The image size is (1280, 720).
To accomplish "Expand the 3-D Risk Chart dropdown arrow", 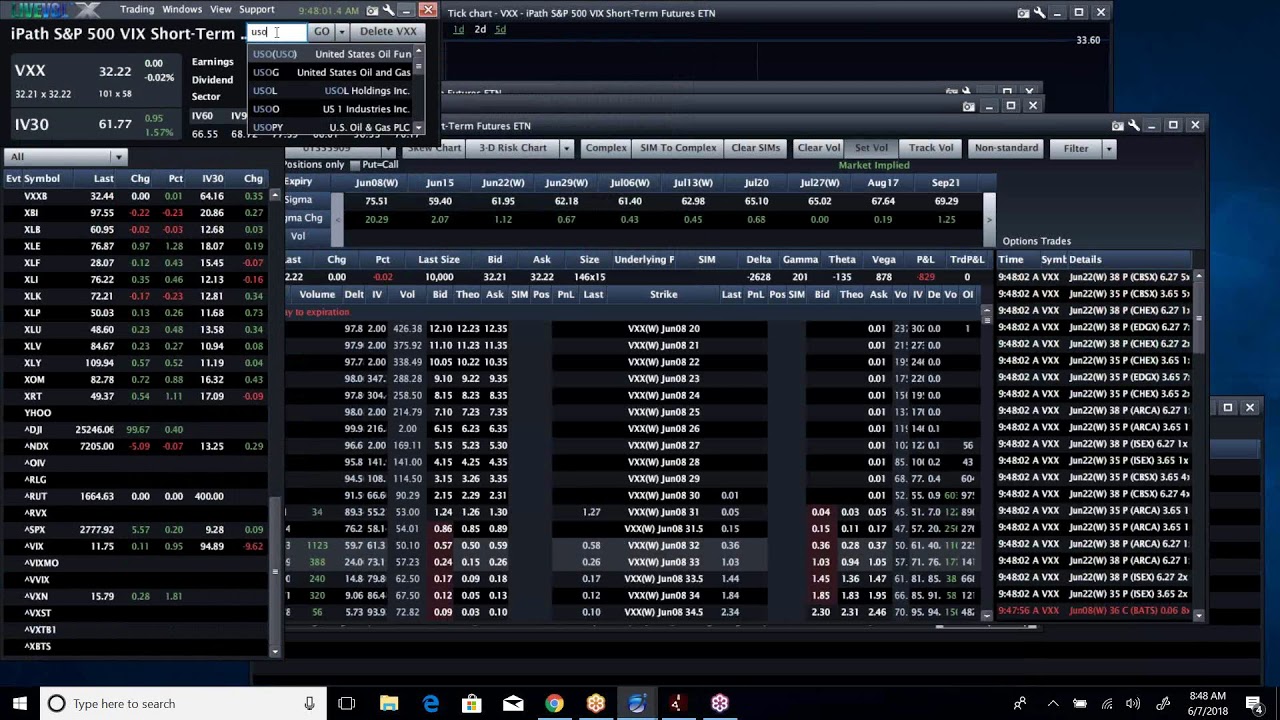I will point(566,148).
